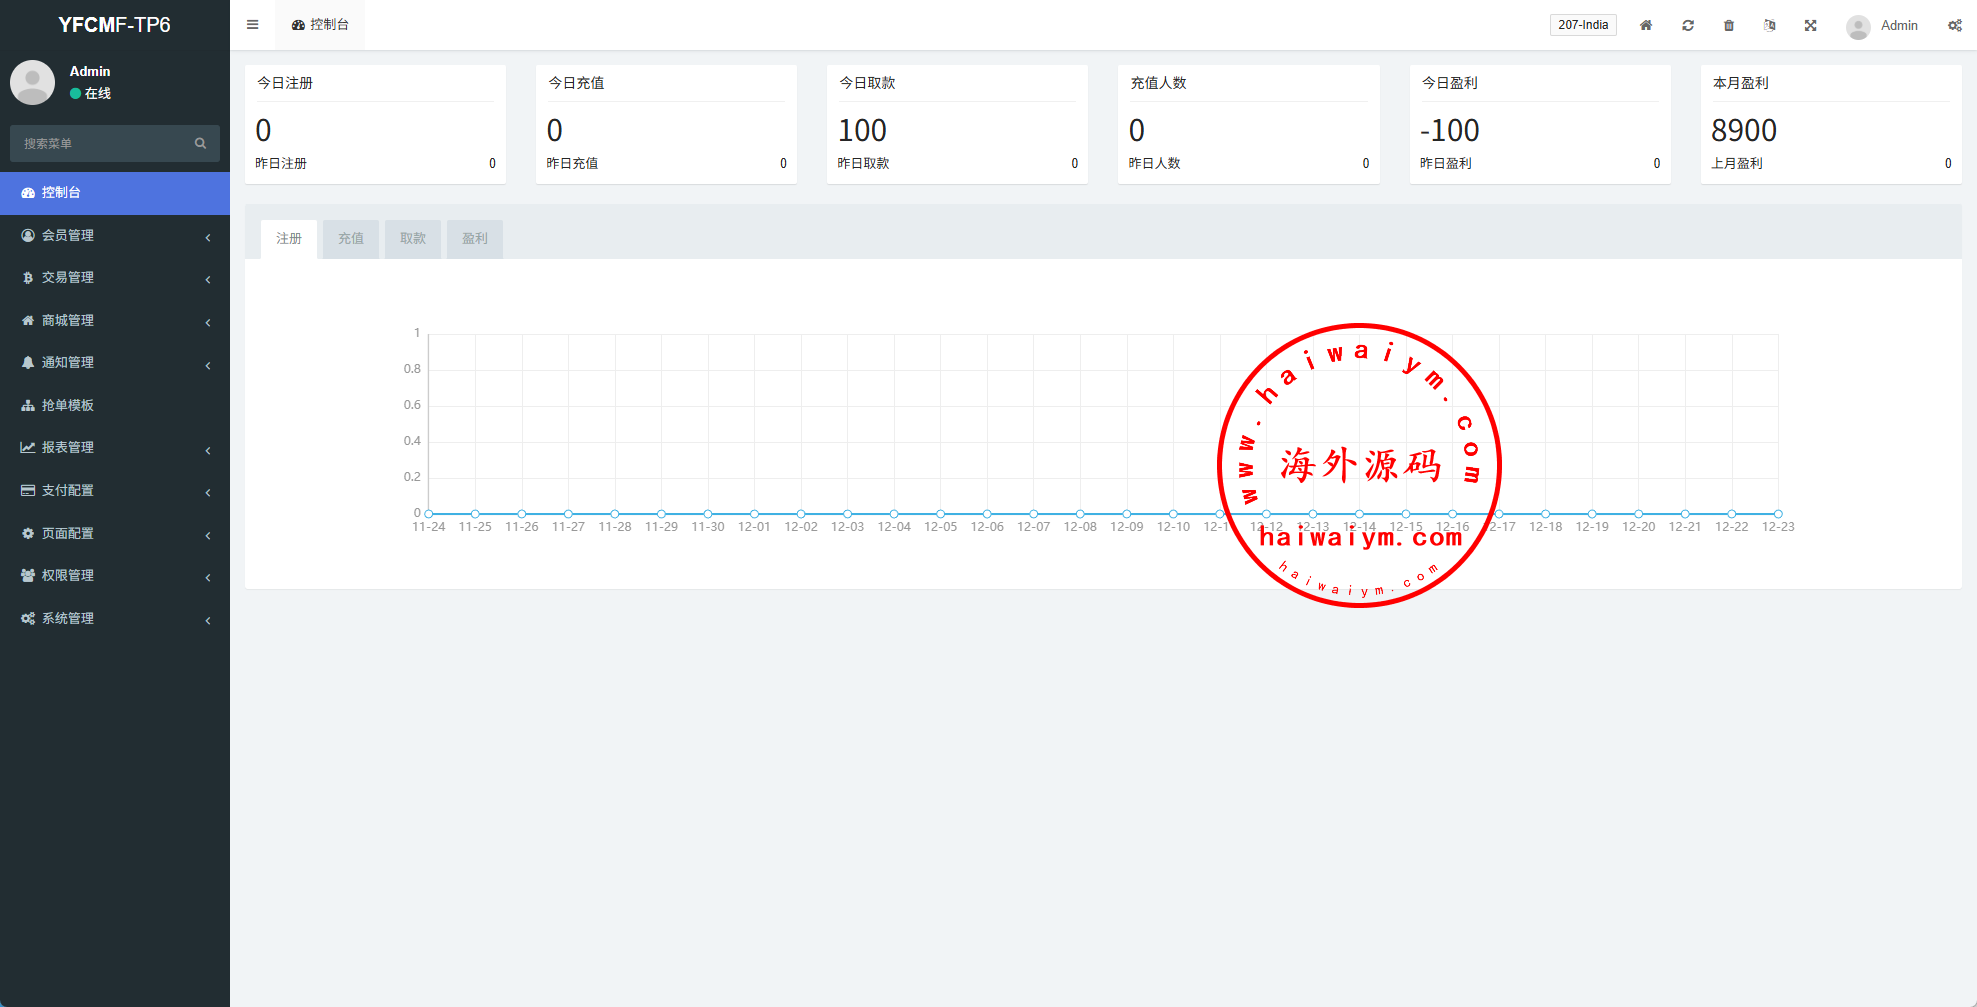Expand the 交易管理 sidebar menu

click(115, 278)
